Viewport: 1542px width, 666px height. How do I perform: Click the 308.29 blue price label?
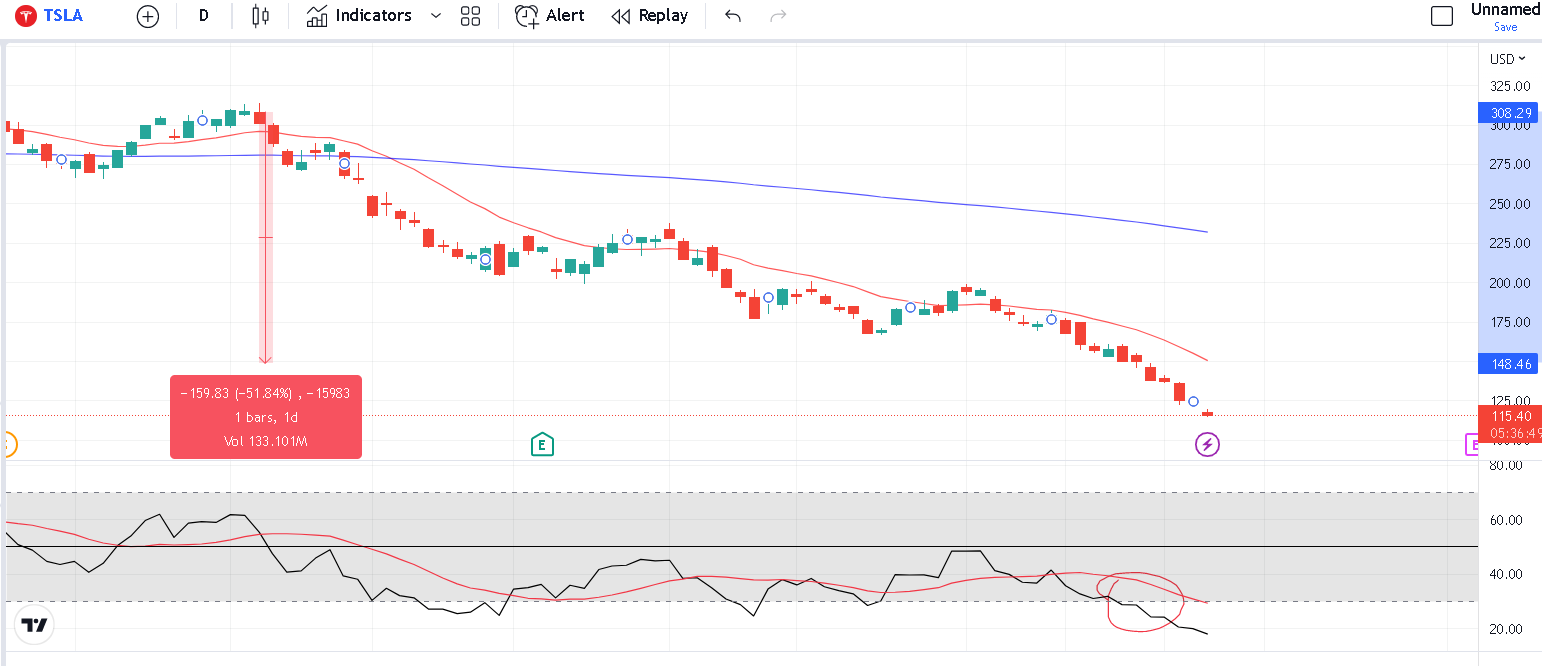pyautogui.click(x=1510, y=113)
